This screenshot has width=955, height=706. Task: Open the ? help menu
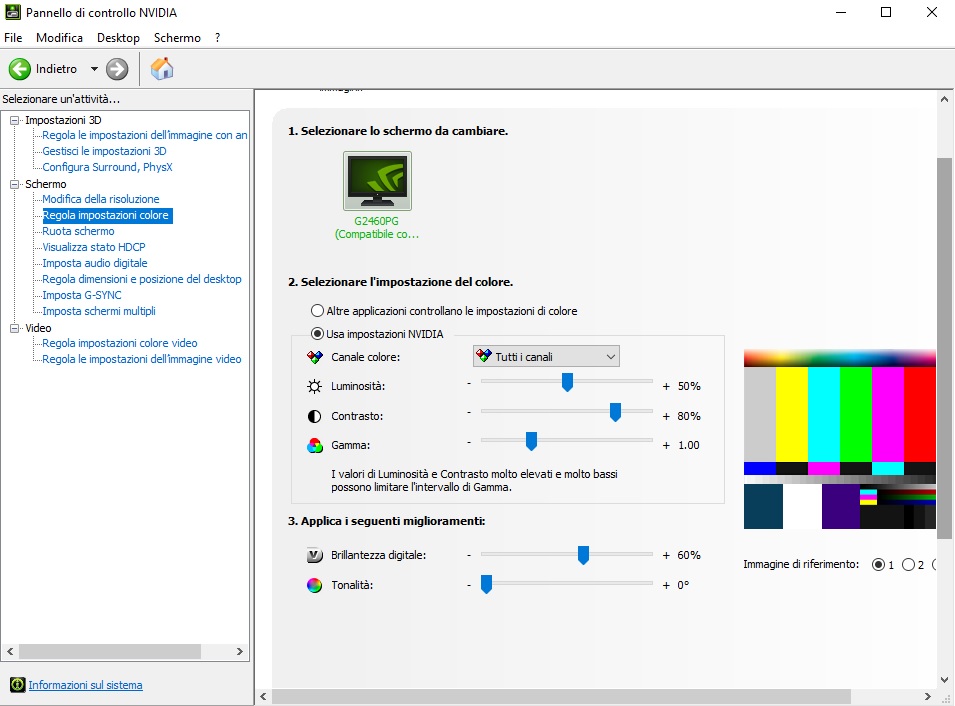(217, 38)
